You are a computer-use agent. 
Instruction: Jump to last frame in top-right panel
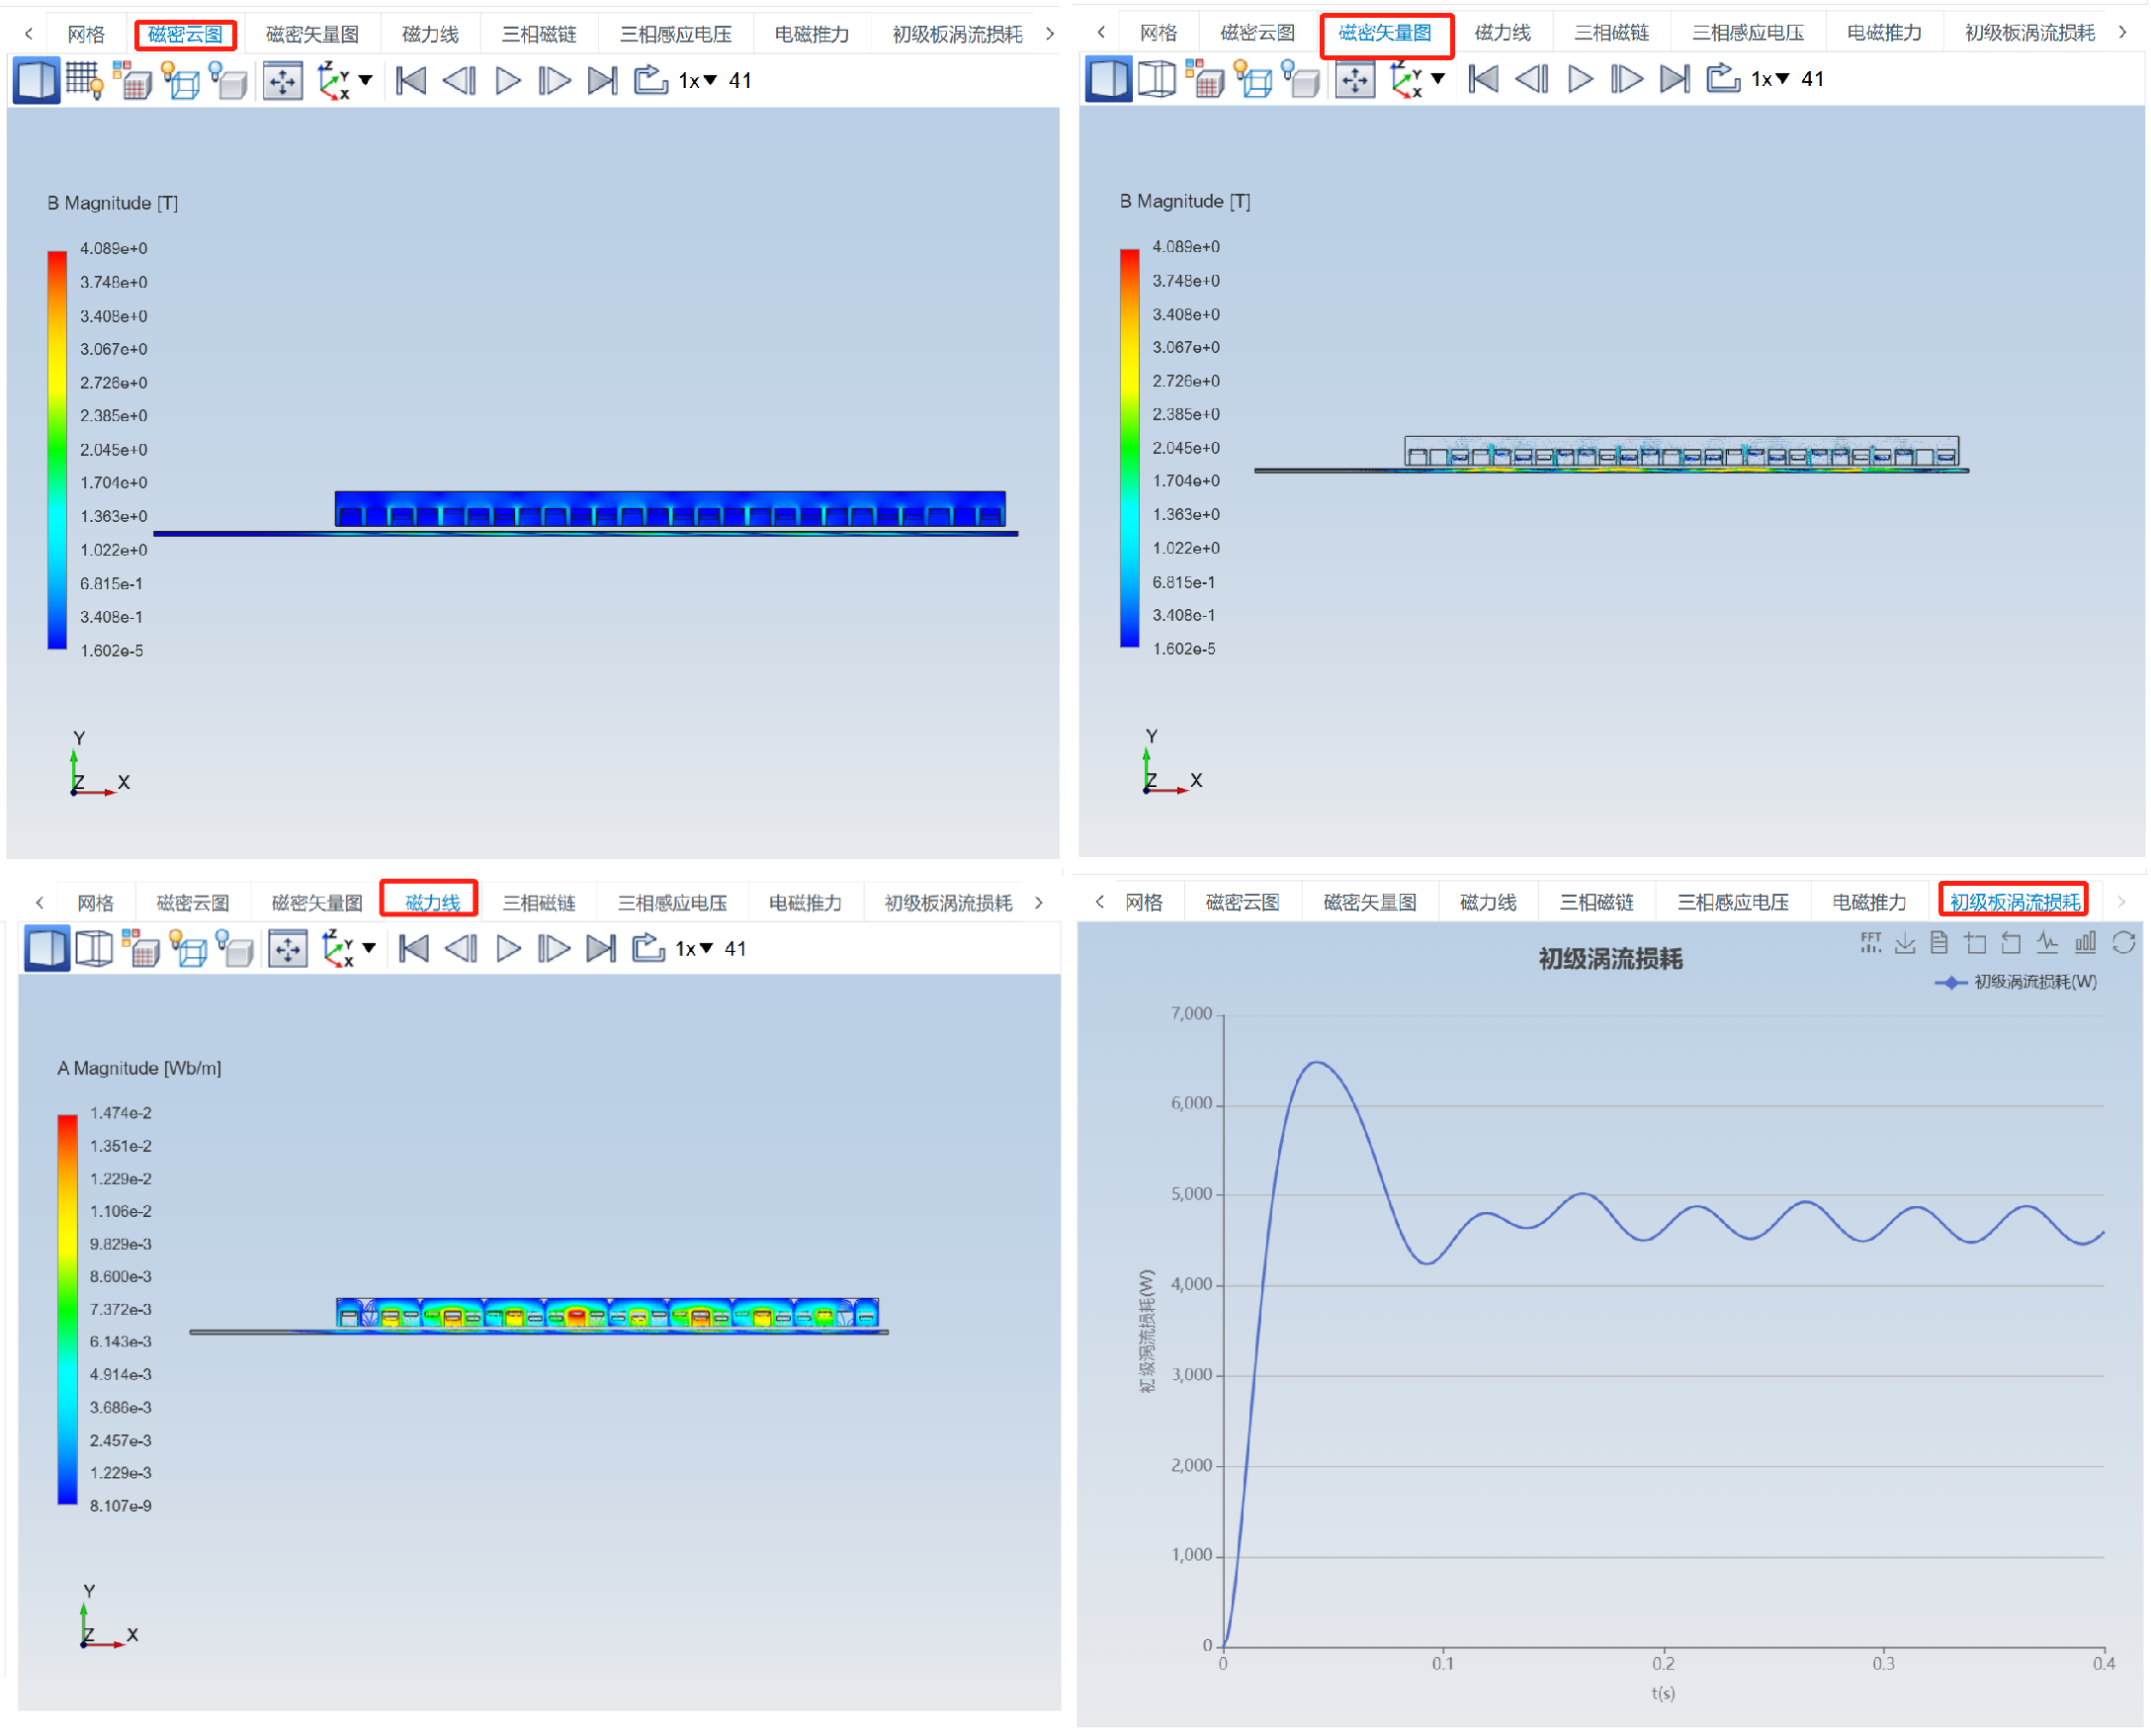click(x=1674, y=79)
